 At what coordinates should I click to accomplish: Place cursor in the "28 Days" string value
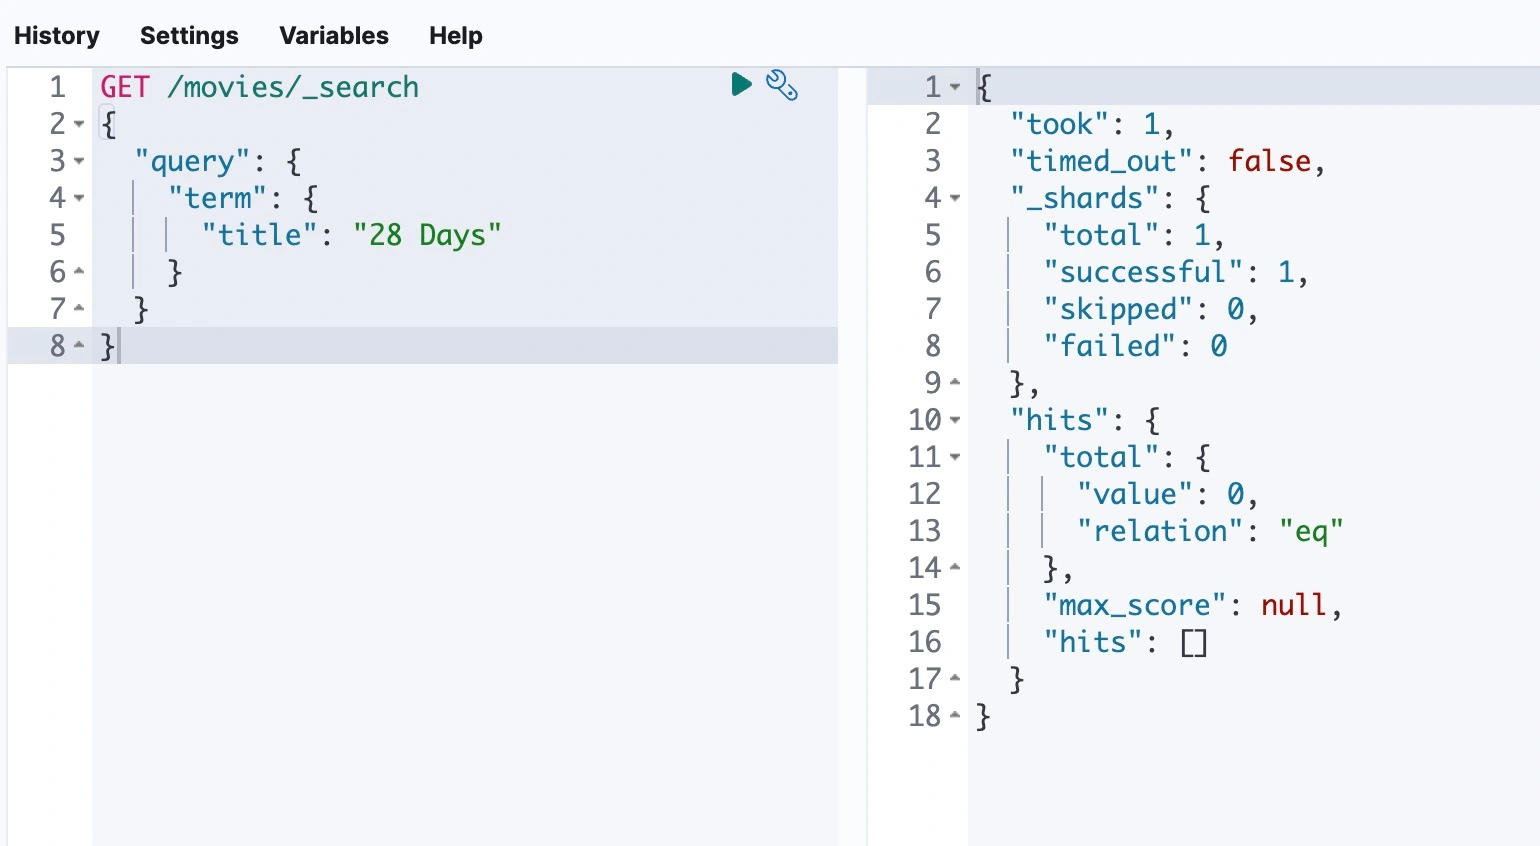427,236
